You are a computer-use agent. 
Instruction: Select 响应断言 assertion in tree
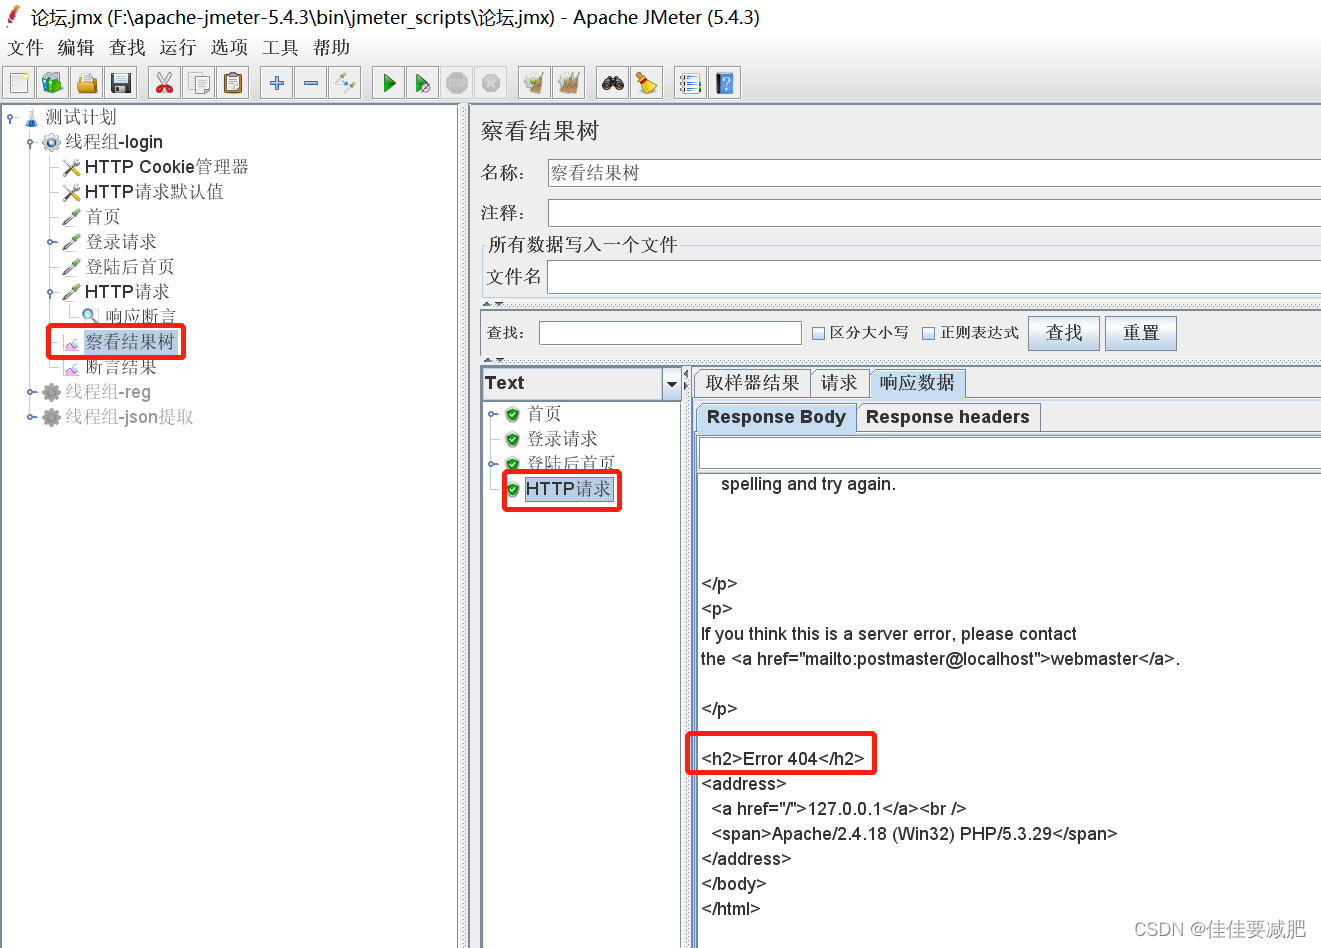(x=140, y=317)
